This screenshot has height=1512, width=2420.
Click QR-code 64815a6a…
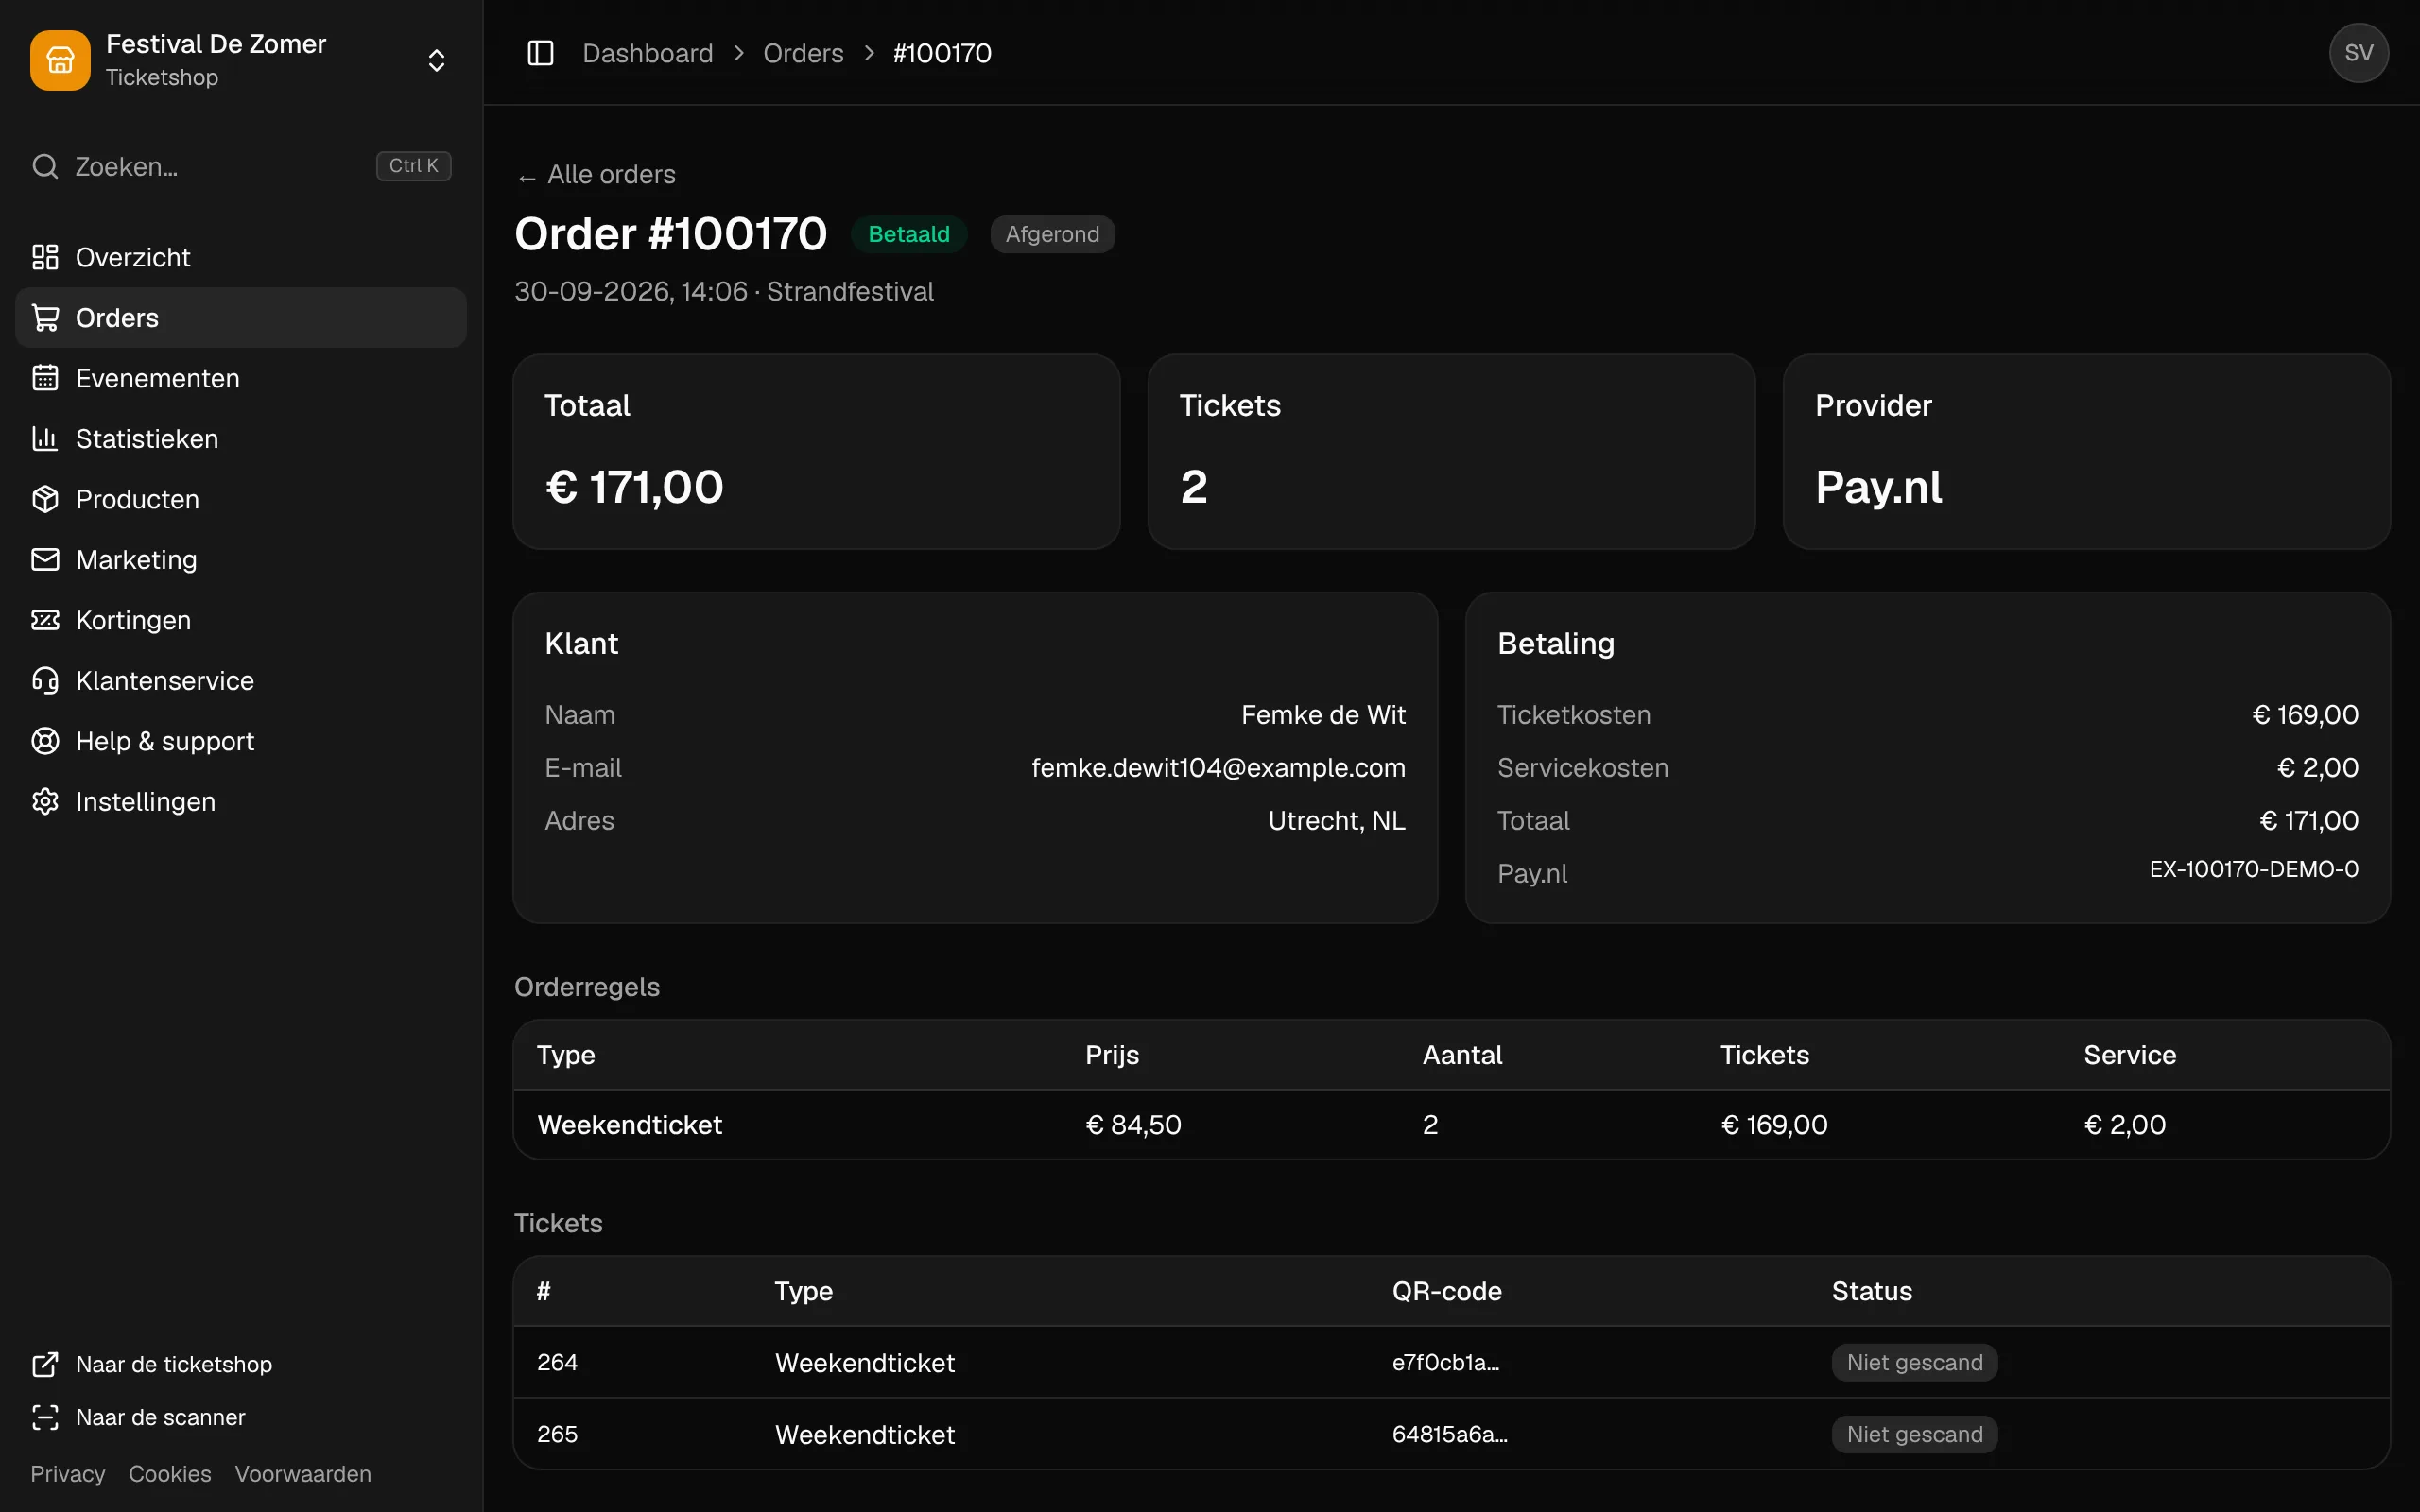(x=1449, y=1434)
